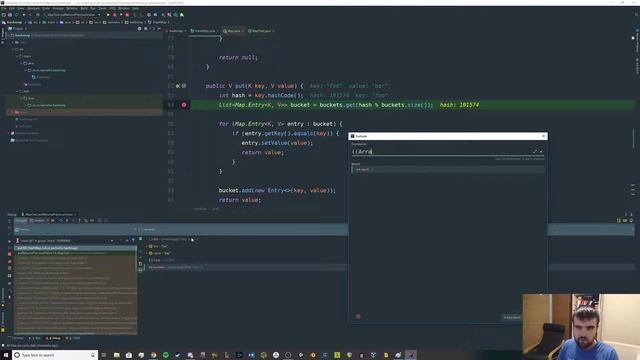Viewport: 640px width, 360px height.
Task: Toggle the breakpoint on line 84
Action: coord(184,105)
